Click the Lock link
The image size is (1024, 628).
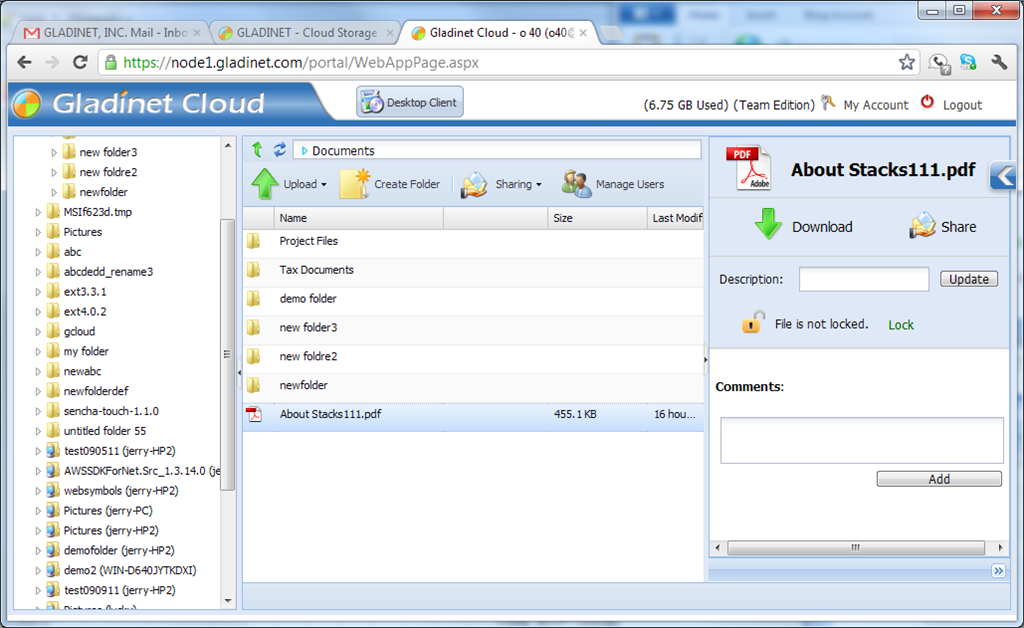901,324
